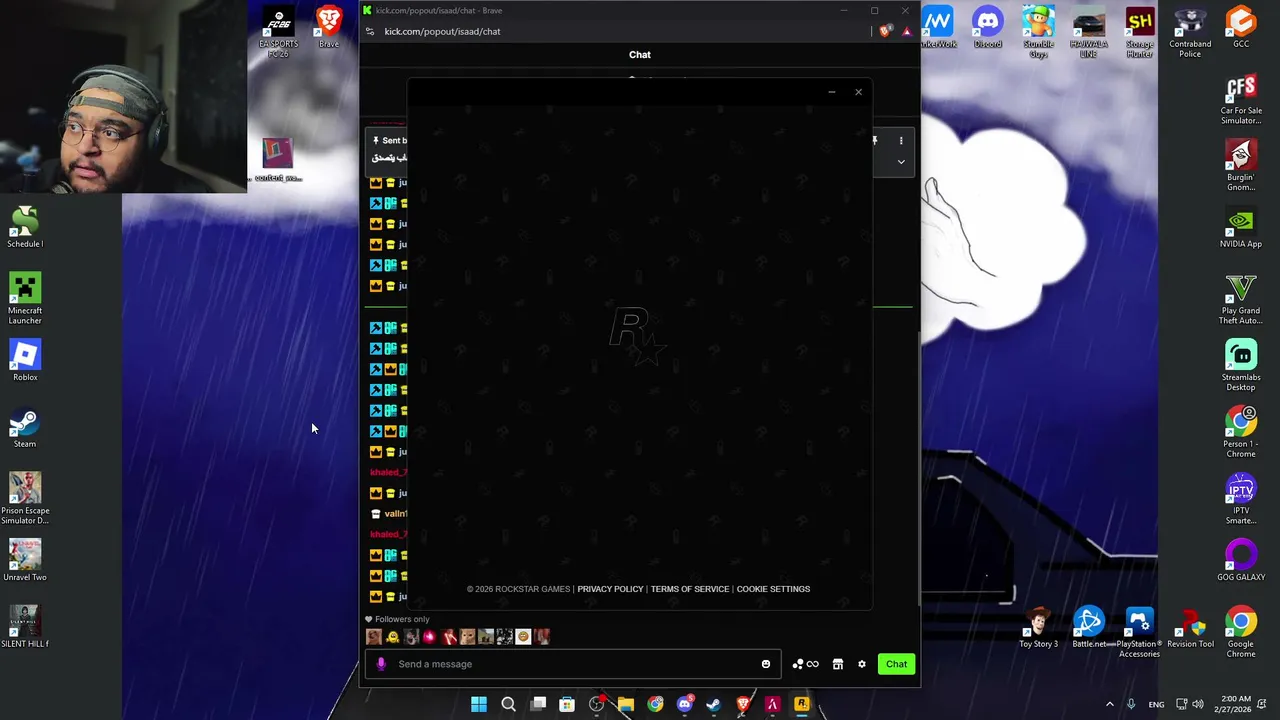Open Car For Sale Simulator desktop shortcut
1280x720 pixels.
[x=1241, y=99]
